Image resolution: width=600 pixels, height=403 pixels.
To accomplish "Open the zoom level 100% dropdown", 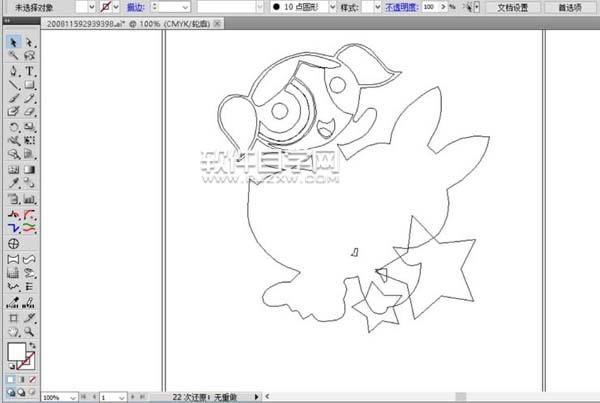I will click(x=73, y=398).
